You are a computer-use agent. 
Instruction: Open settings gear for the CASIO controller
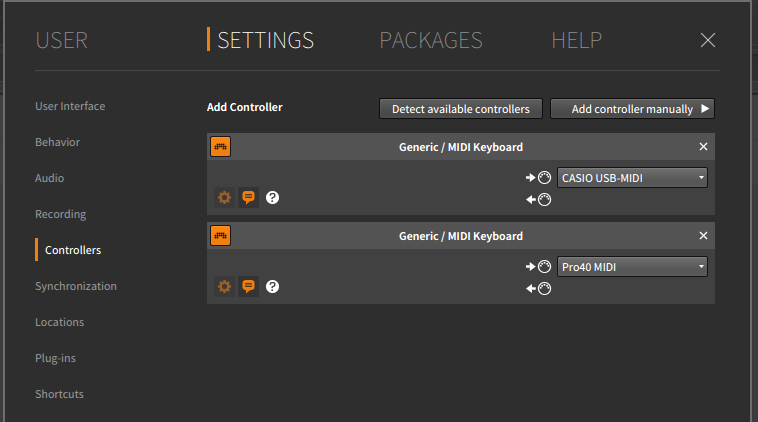click(224, 198)
